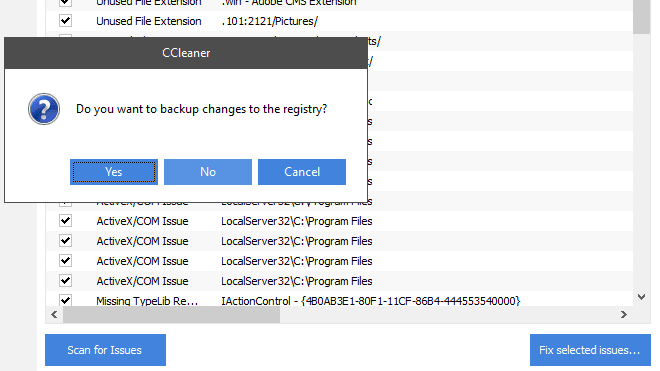Click the horizontal scrollbar thumb
660x371 pixels.
click(171, 315)
